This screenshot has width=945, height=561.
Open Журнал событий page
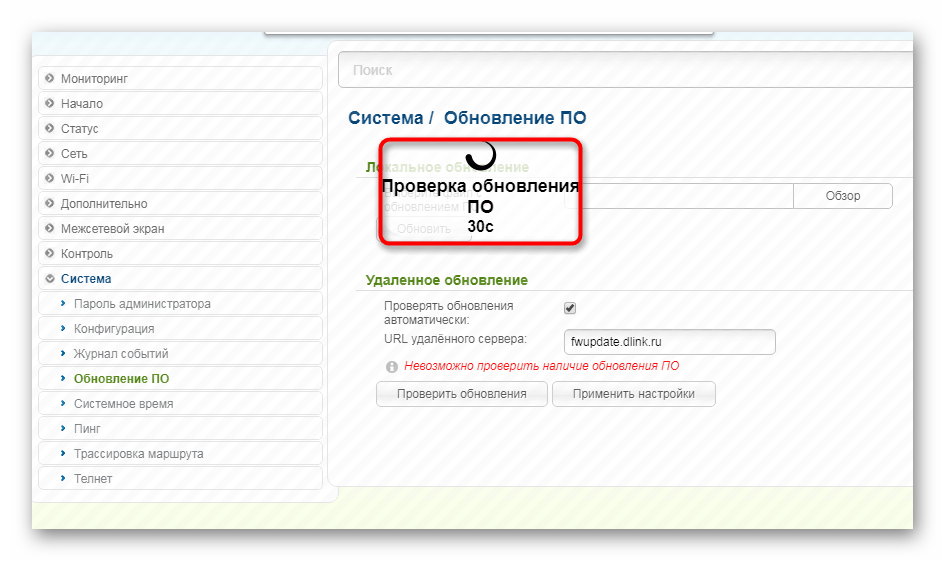(180, 353)
